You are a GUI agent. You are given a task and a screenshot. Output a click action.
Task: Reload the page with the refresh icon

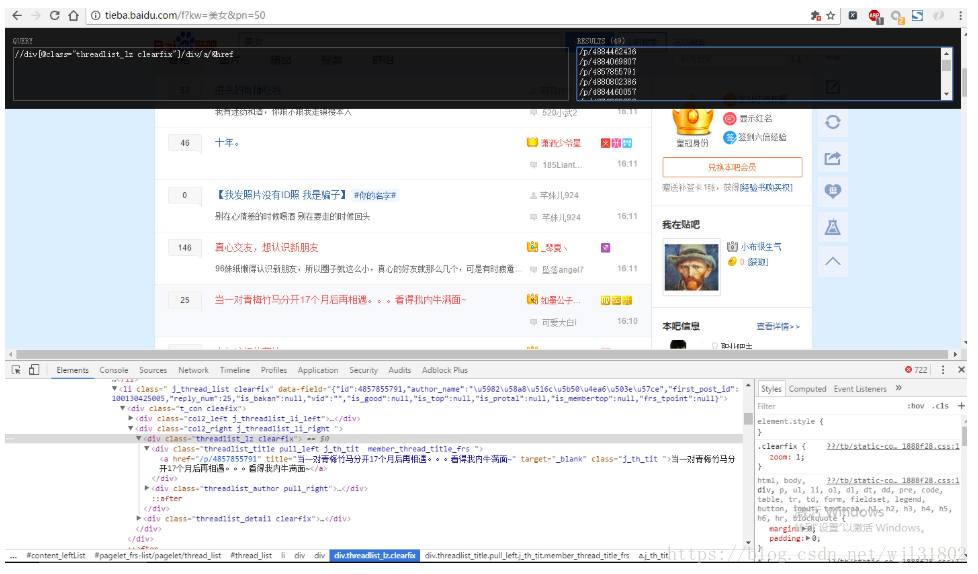[x=55, y=16]
